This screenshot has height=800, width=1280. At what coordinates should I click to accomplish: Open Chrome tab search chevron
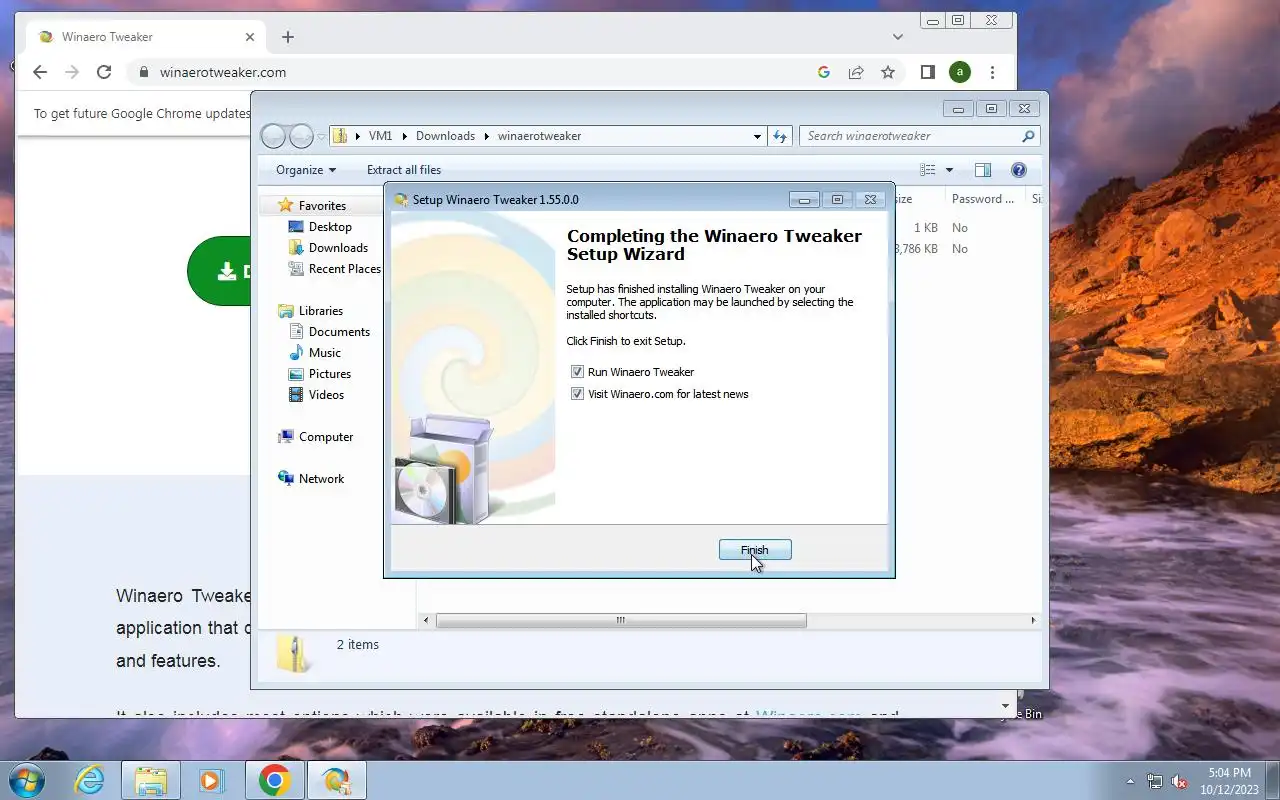898,37
